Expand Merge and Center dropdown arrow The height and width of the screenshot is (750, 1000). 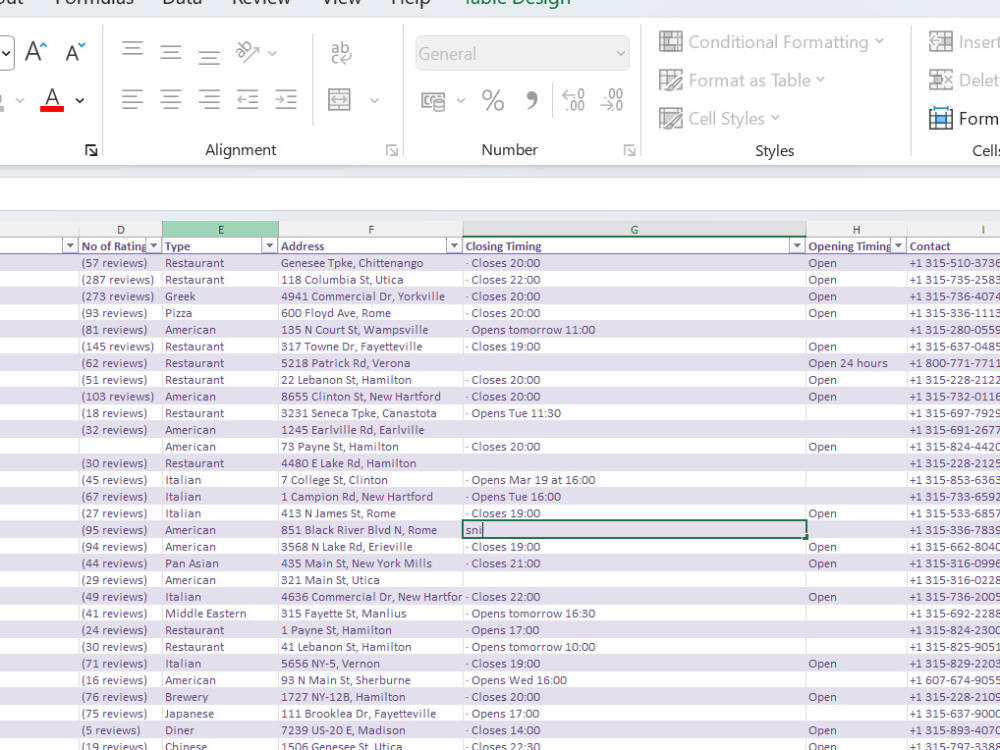(374, 101)
